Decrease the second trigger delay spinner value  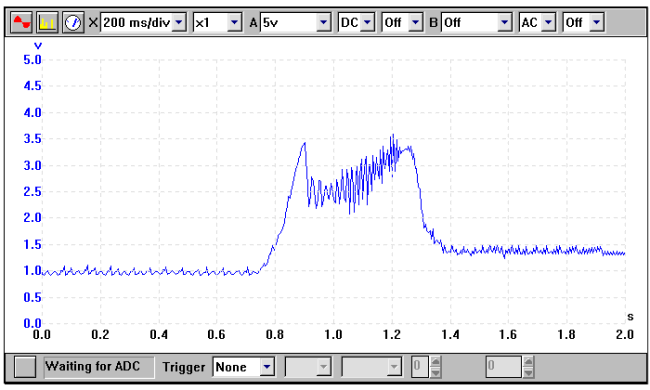point(528,372)
